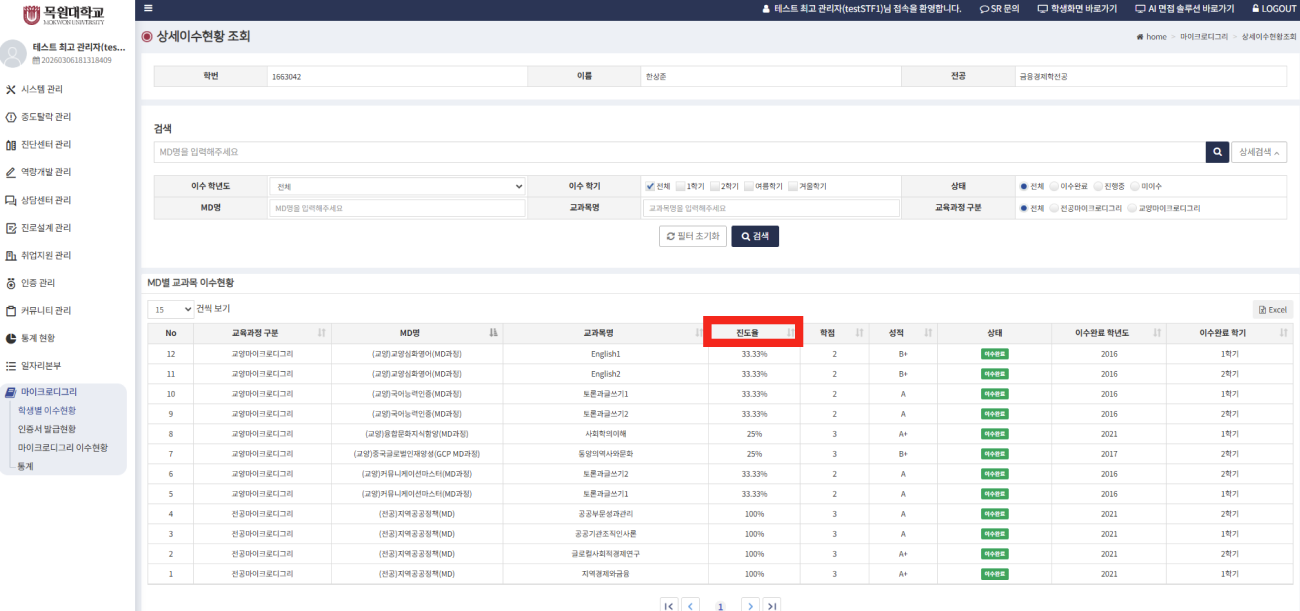Click the LOGOUT lock icon

(1256, 8)
